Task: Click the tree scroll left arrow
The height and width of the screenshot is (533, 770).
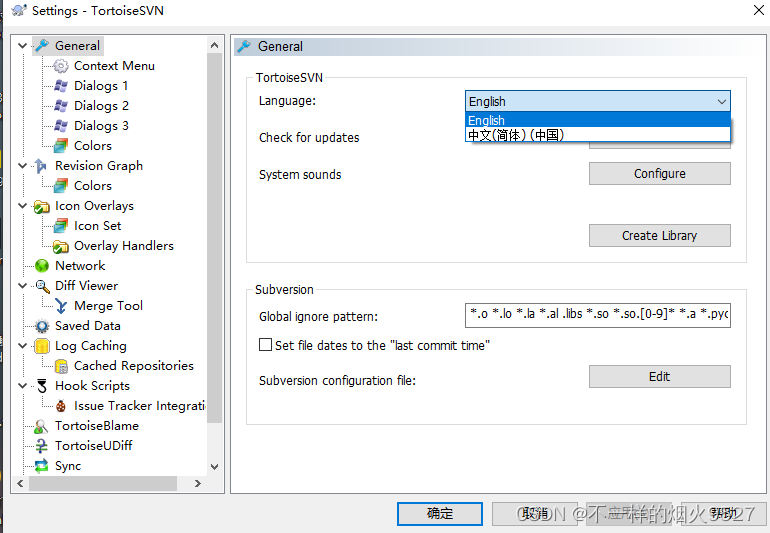Action: pos(20,484)
